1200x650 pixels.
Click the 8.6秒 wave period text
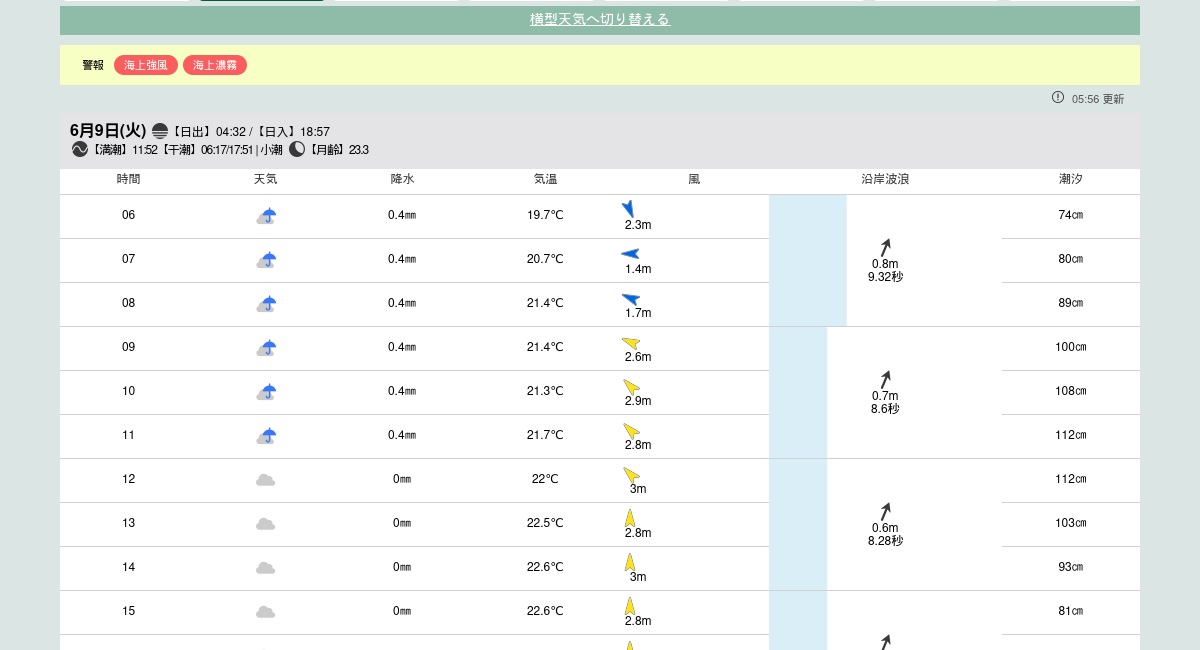[885, 409]
